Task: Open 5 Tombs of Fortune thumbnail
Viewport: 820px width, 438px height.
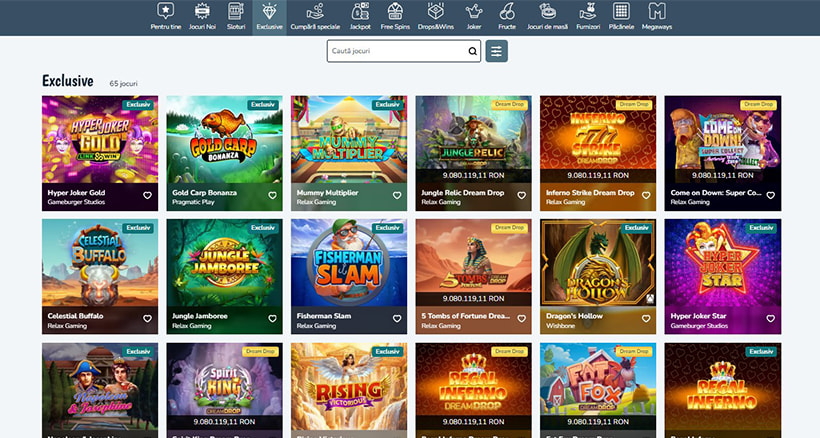Action: pyautogui.click(x=473, y=262)
